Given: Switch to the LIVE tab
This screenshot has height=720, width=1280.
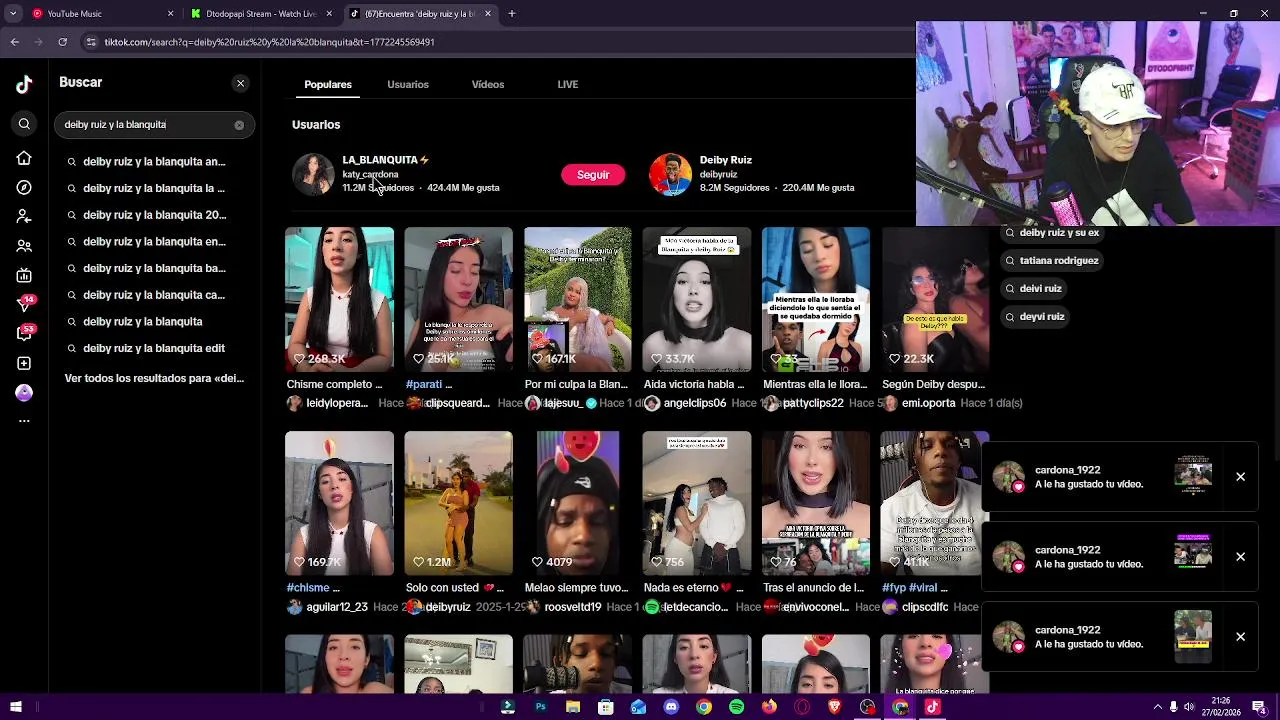Looking at the screenshot, I should (568, 85).
